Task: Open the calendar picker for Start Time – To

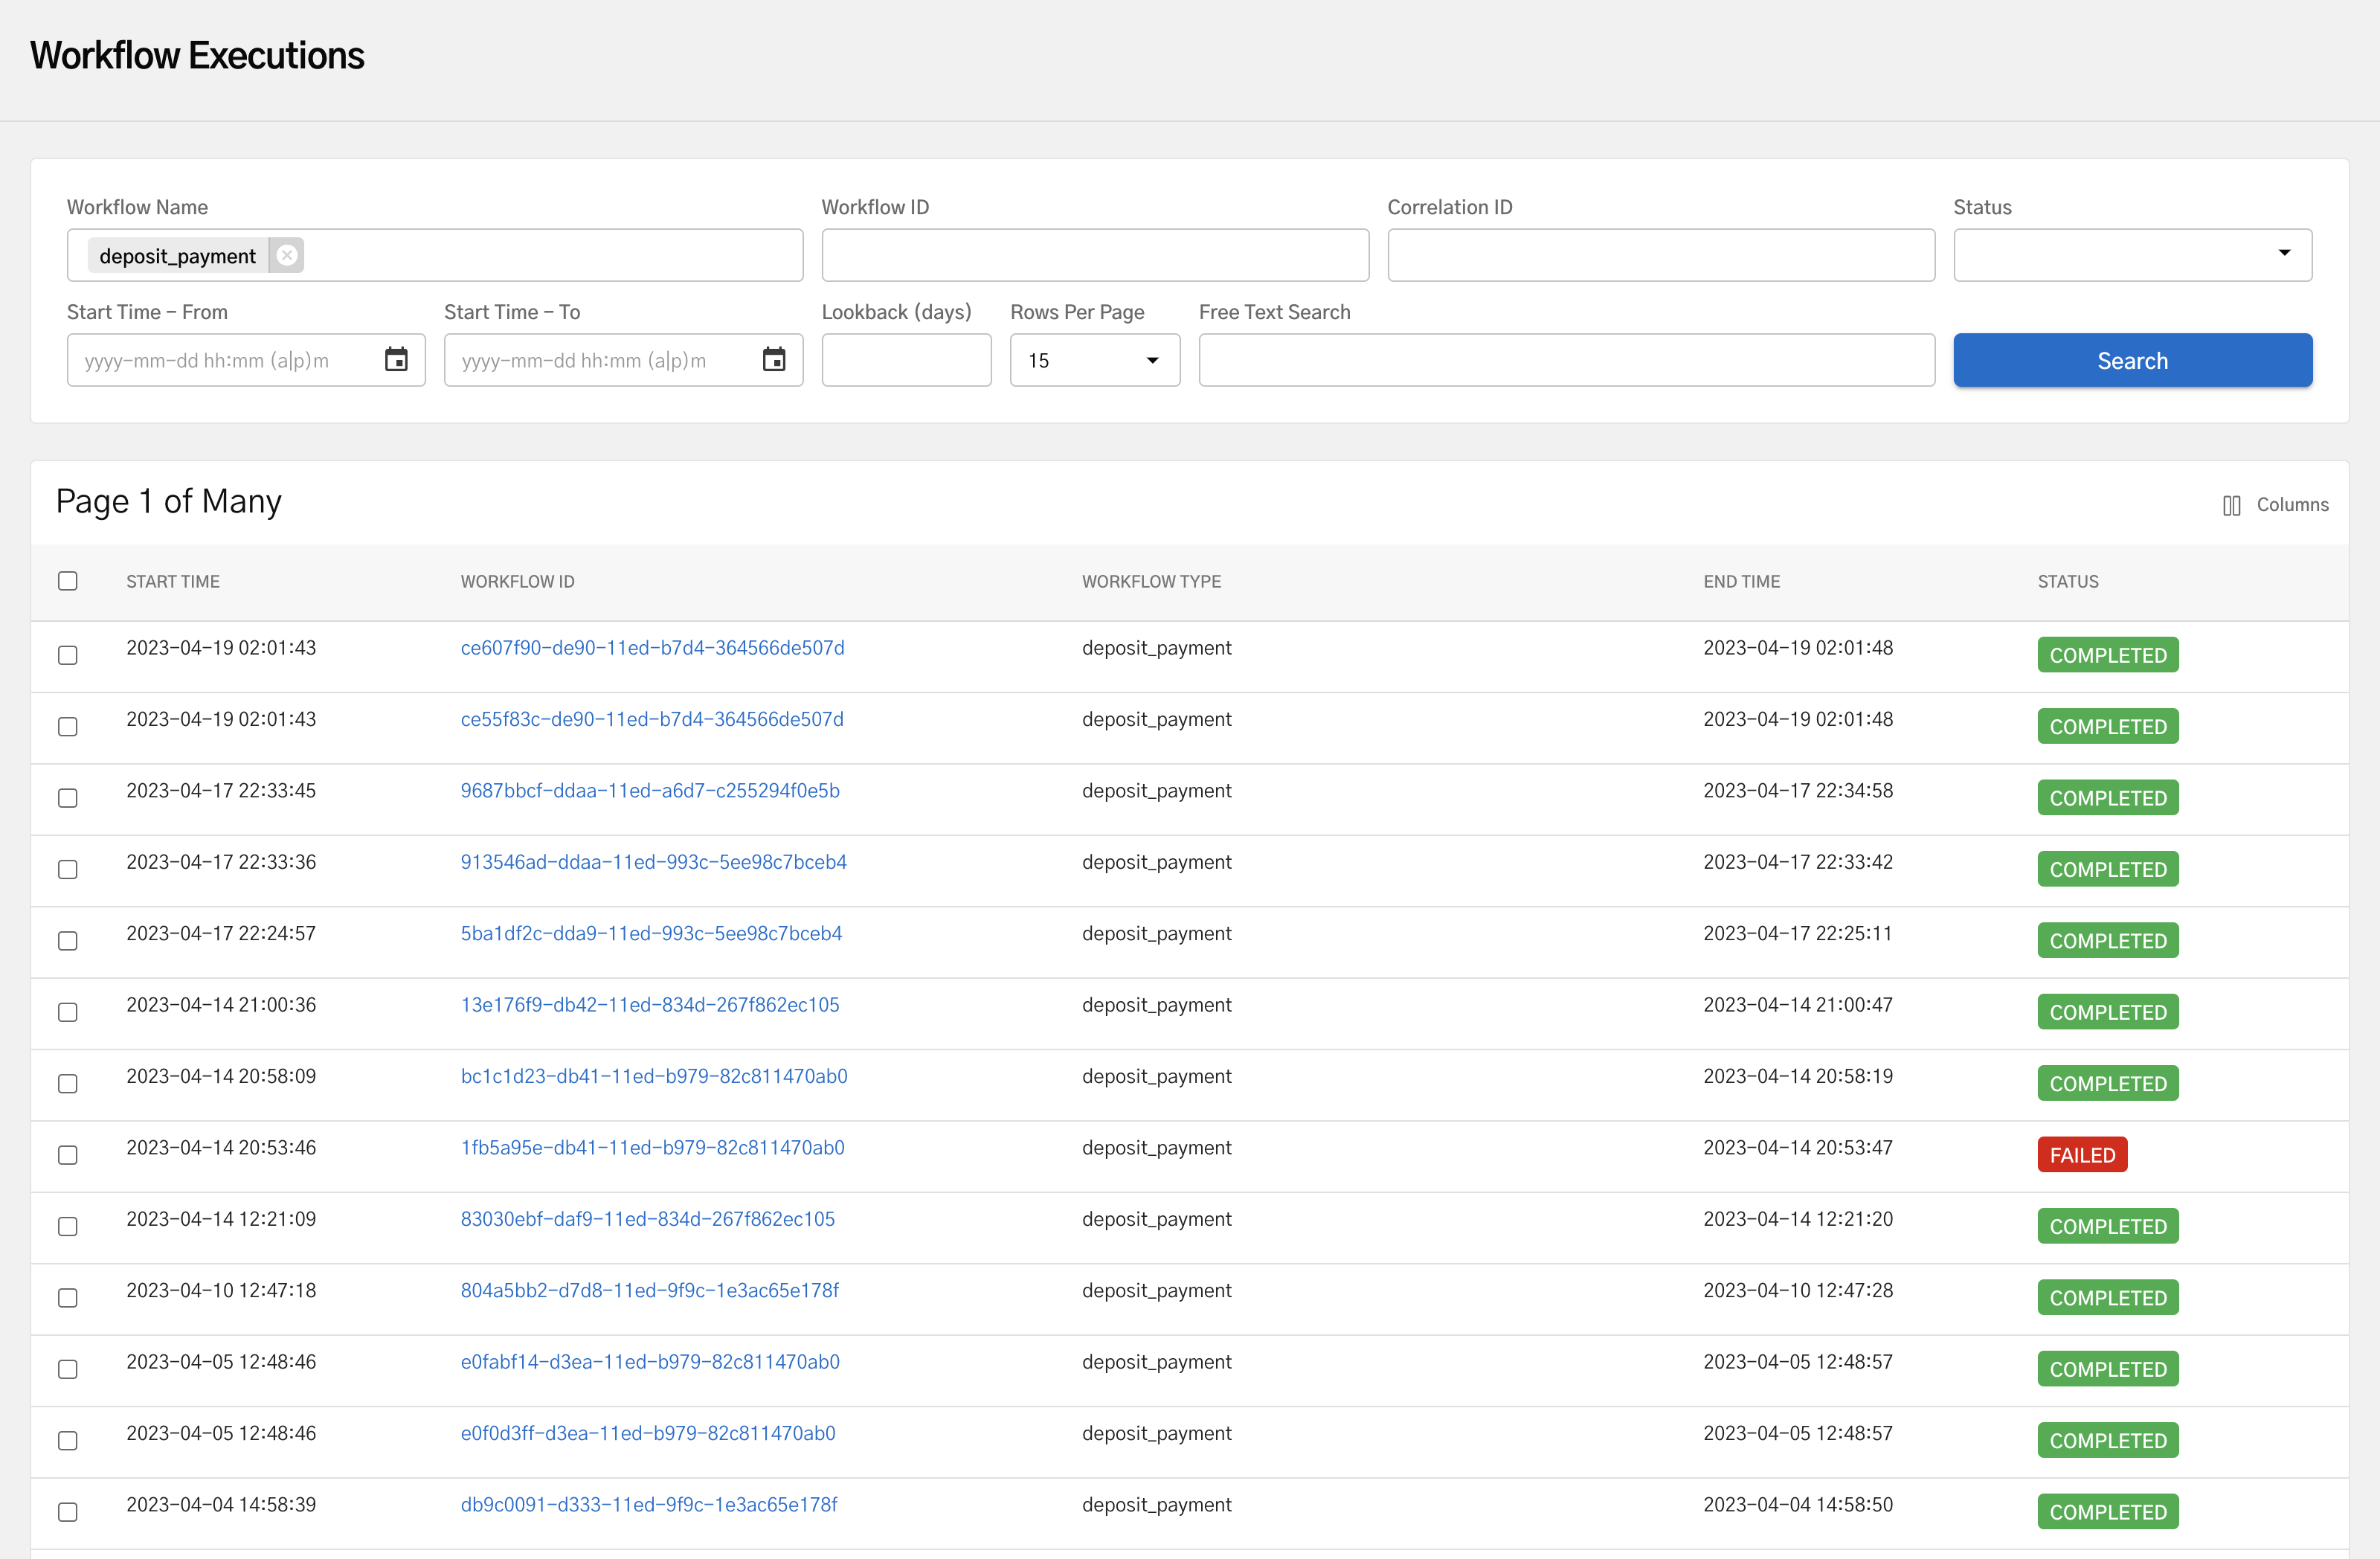Action: point(775,359)
